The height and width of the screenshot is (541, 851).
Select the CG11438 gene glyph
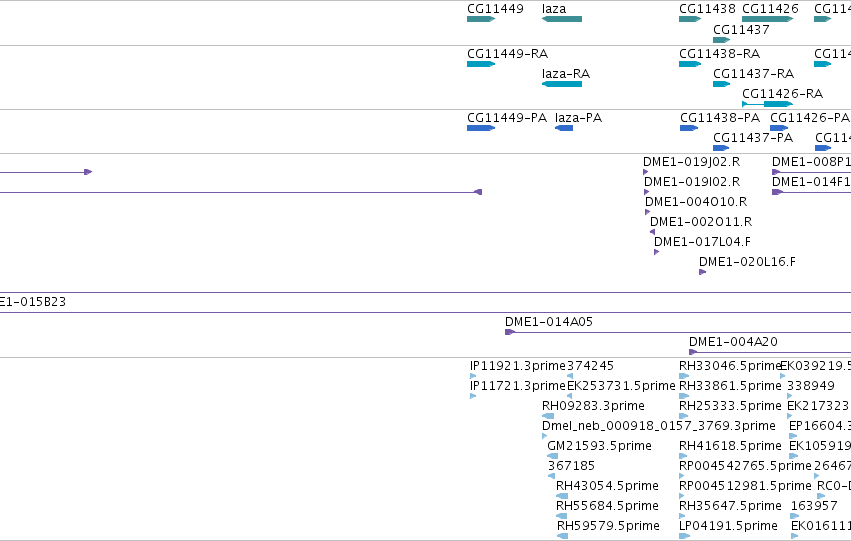coord(690,19)
